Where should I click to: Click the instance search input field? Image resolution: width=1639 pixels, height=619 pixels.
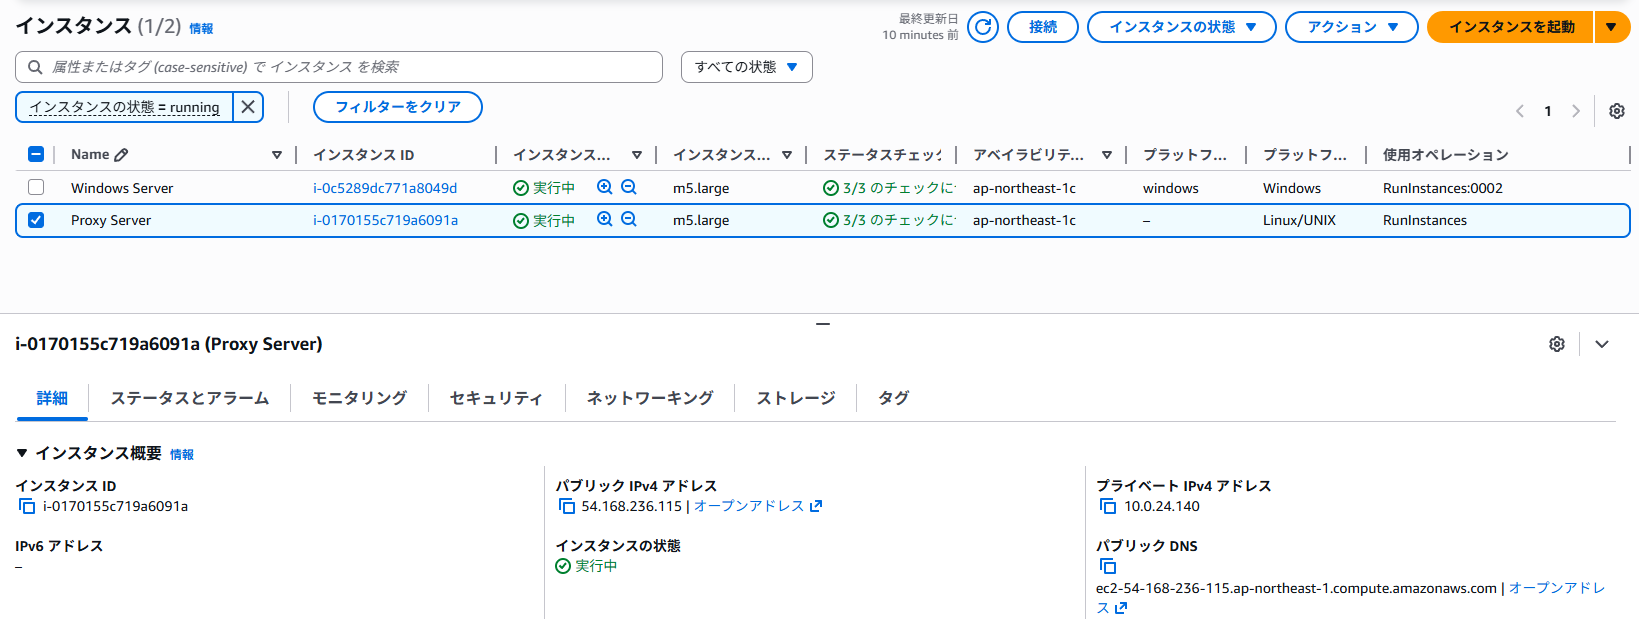(x=340, y=67)
